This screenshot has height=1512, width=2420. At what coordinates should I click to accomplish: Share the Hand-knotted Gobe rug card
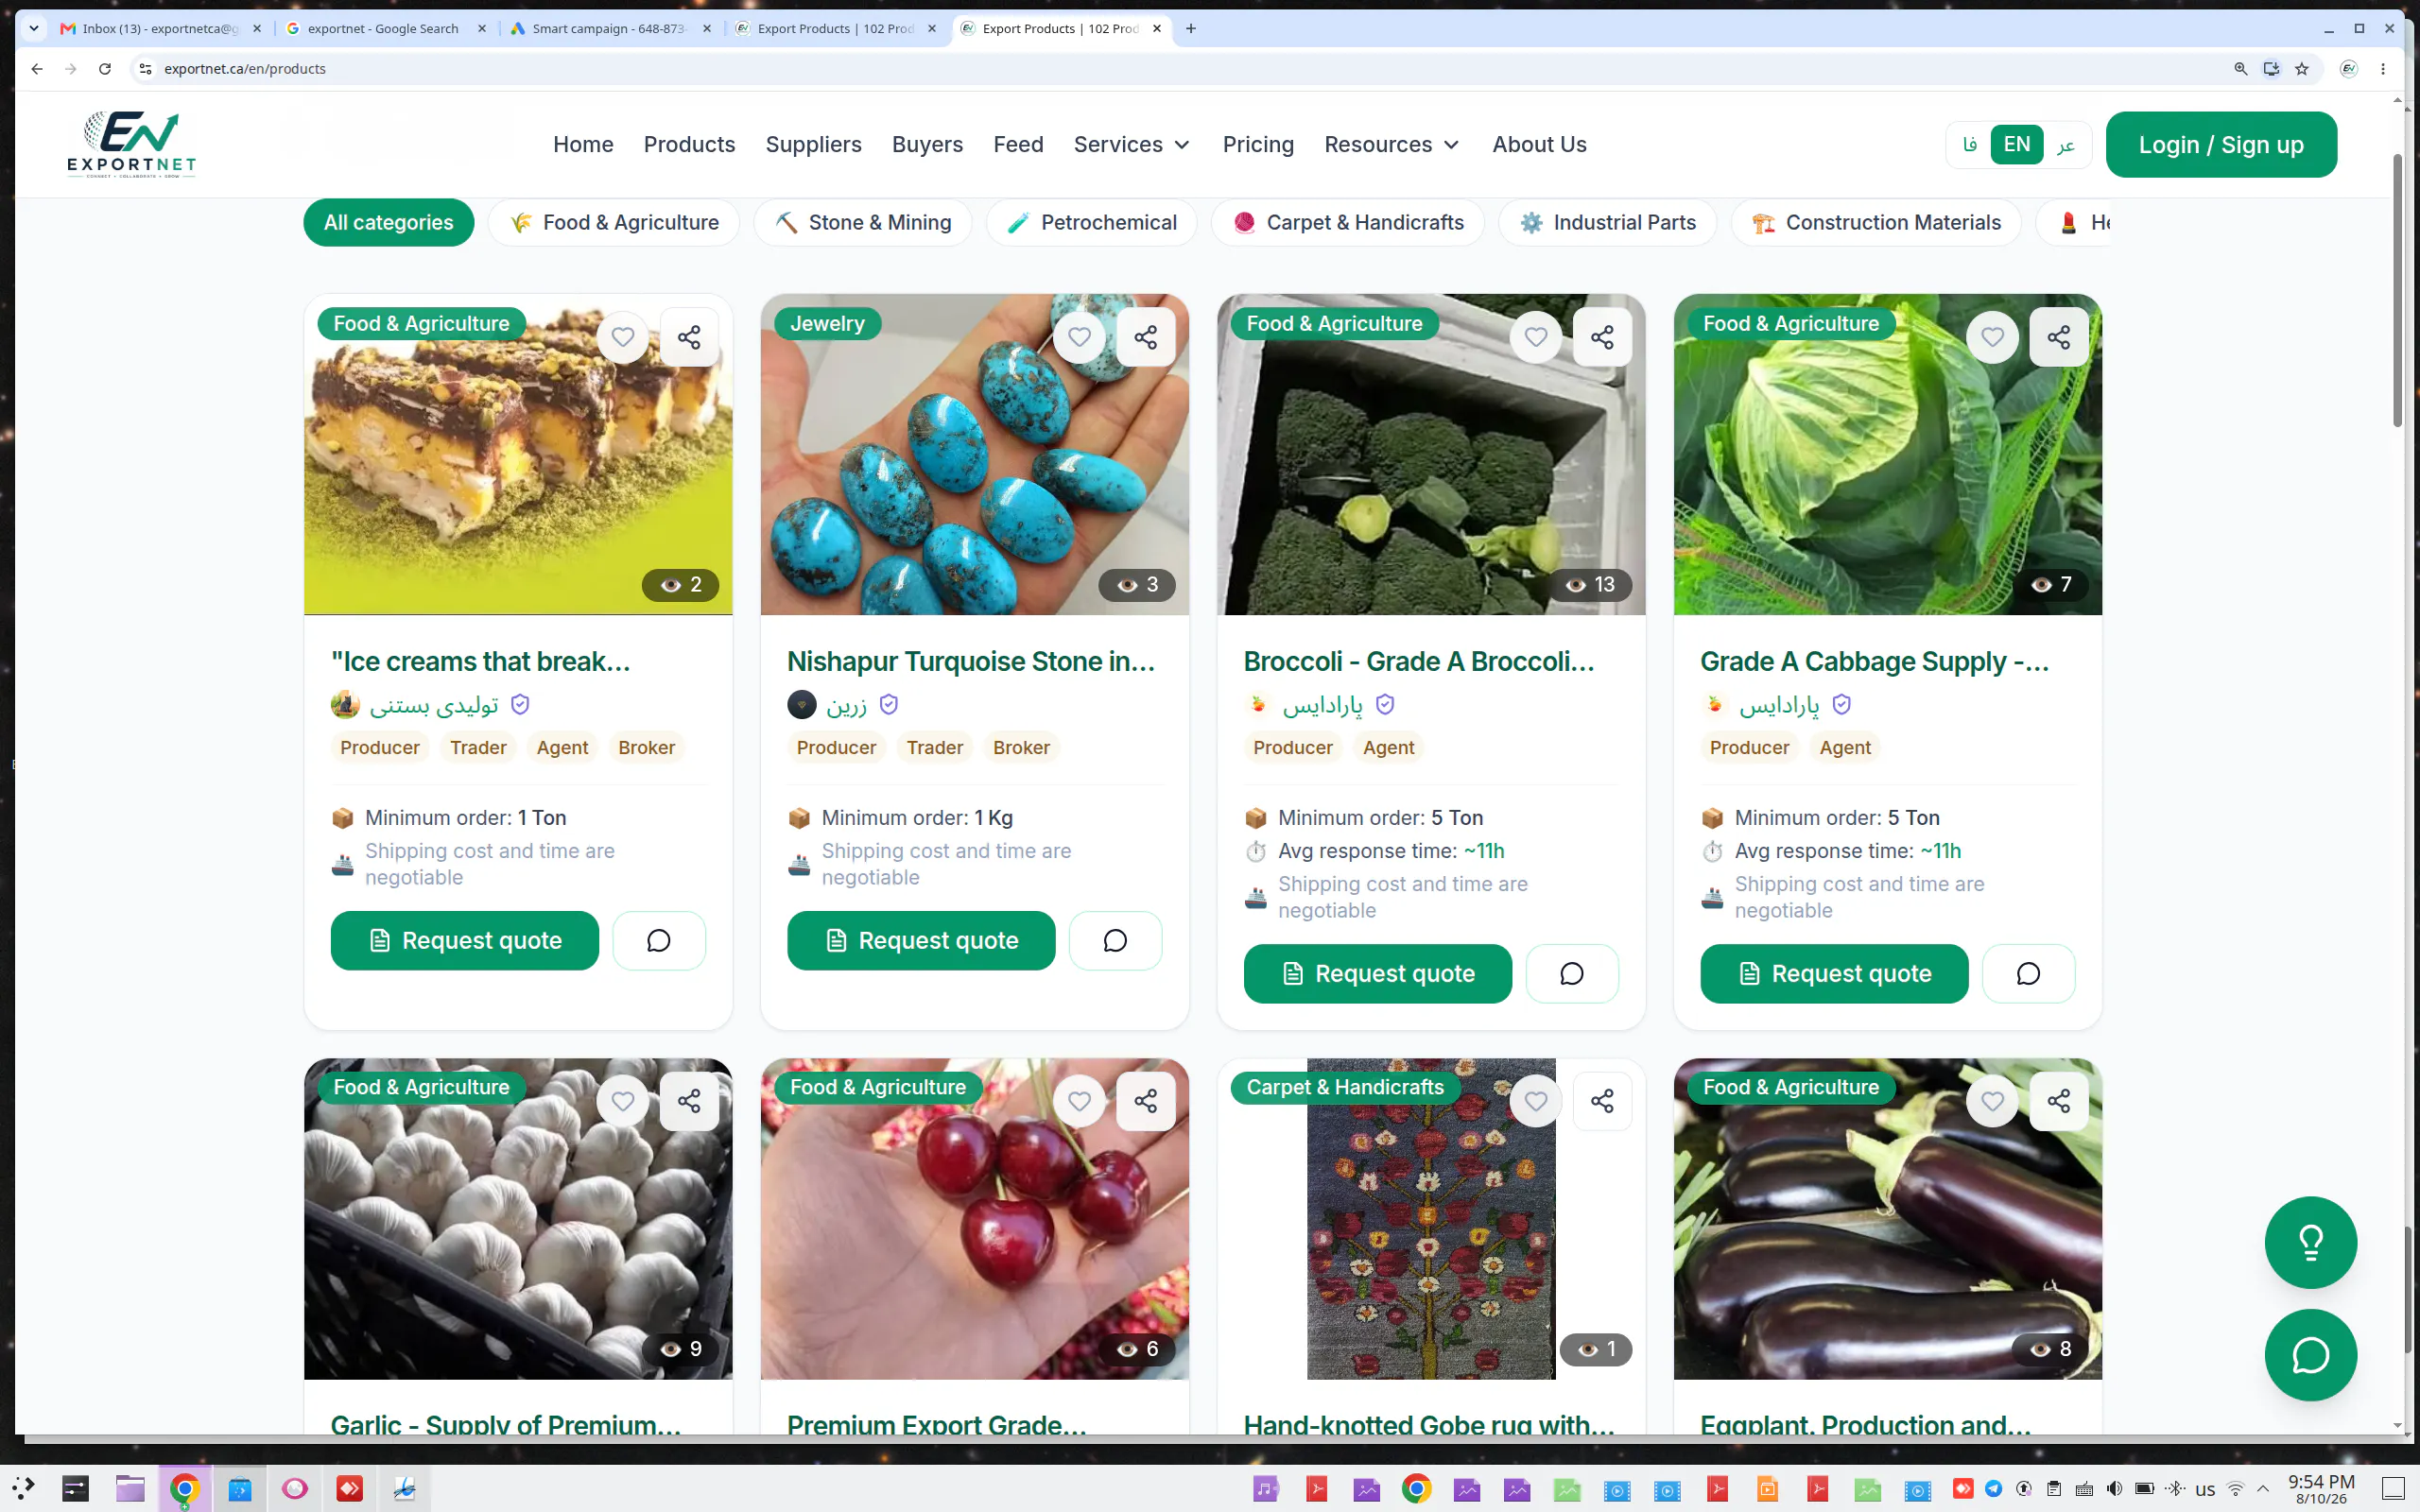[x=1602, y=1101]
